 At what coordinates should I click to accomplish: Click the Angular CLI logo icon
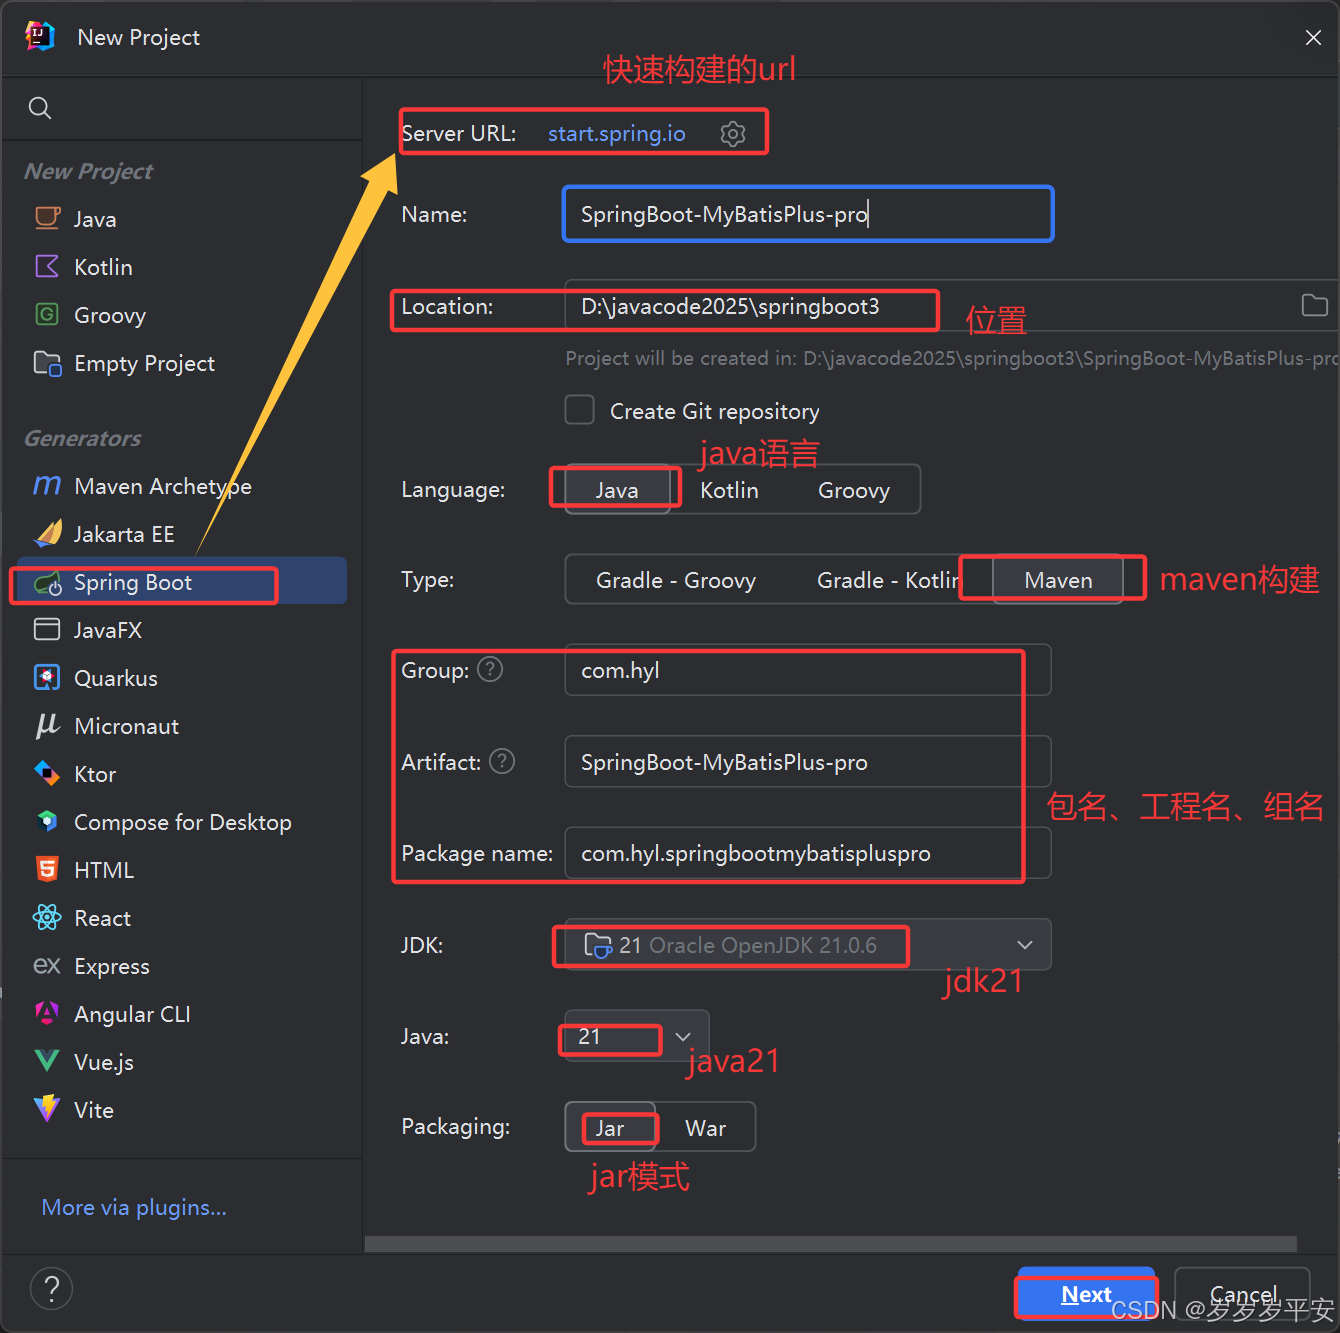coord(47,1013)
